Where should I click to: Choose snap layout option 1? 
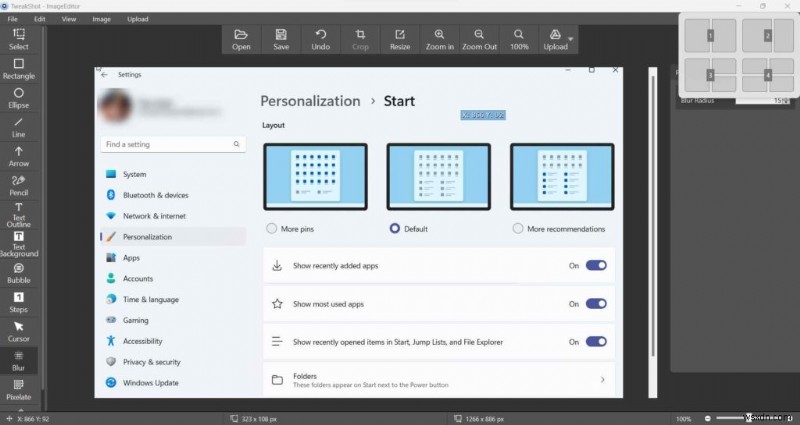coord(710,36)
